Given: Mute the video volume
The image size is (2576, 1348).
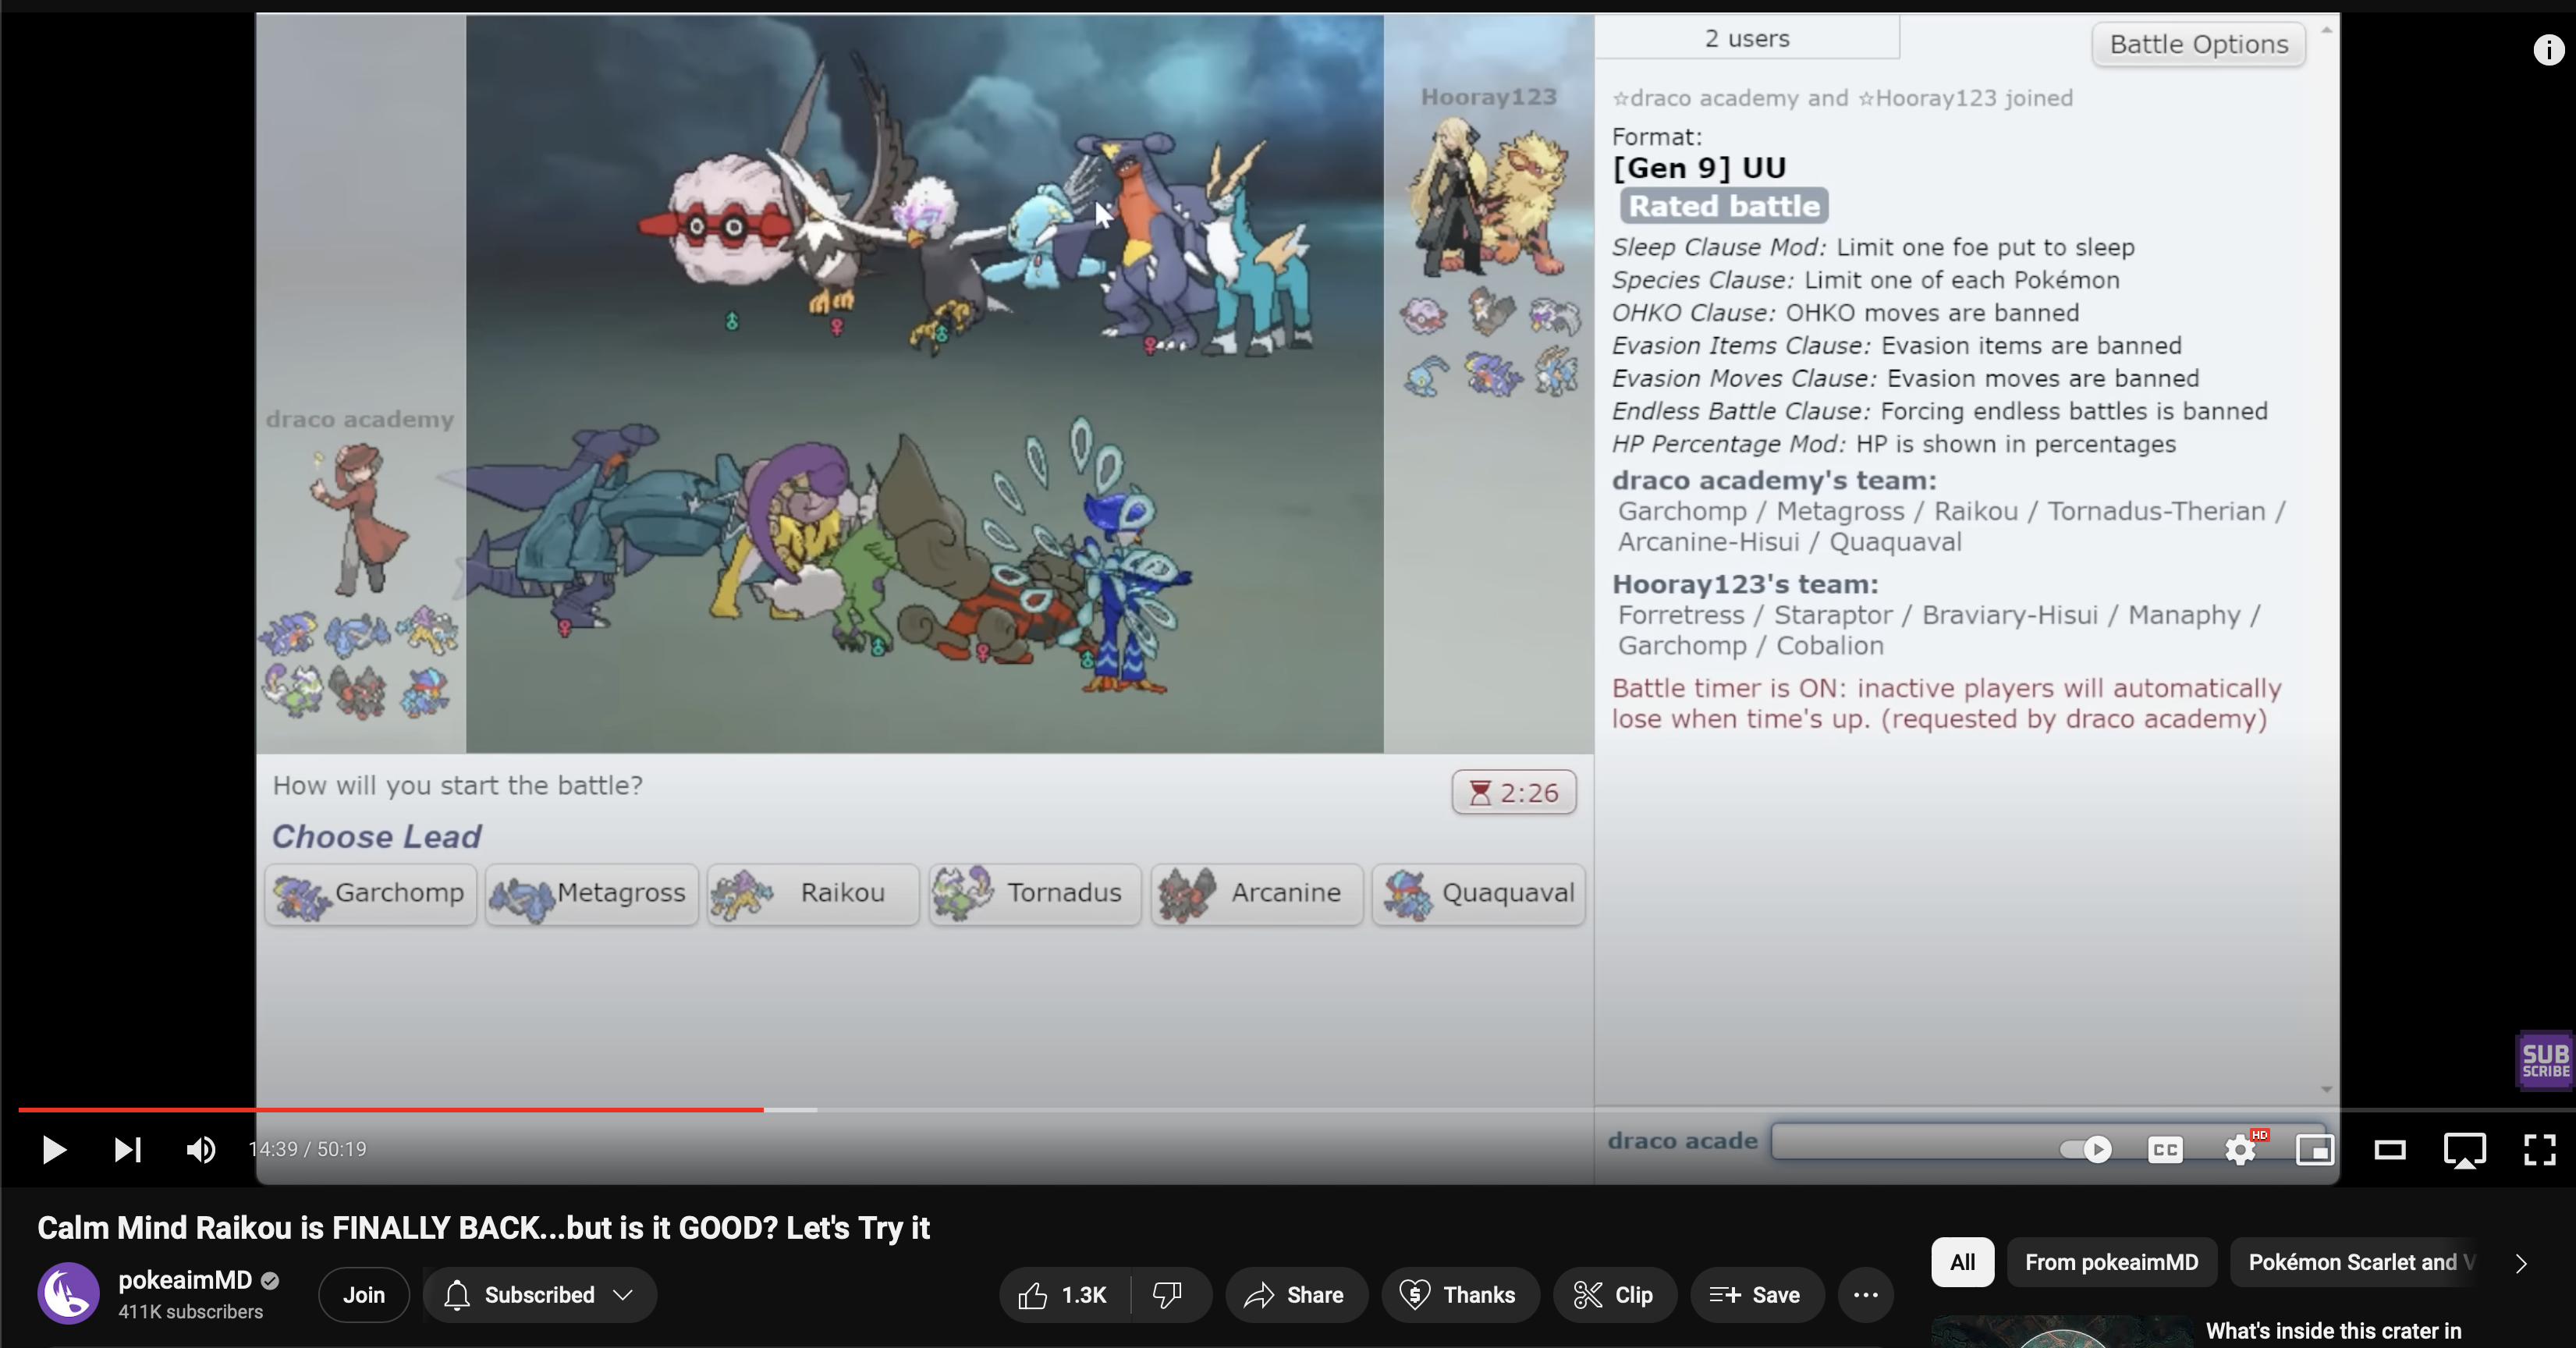Looking at the screenshot, I should pos(200,1150).
